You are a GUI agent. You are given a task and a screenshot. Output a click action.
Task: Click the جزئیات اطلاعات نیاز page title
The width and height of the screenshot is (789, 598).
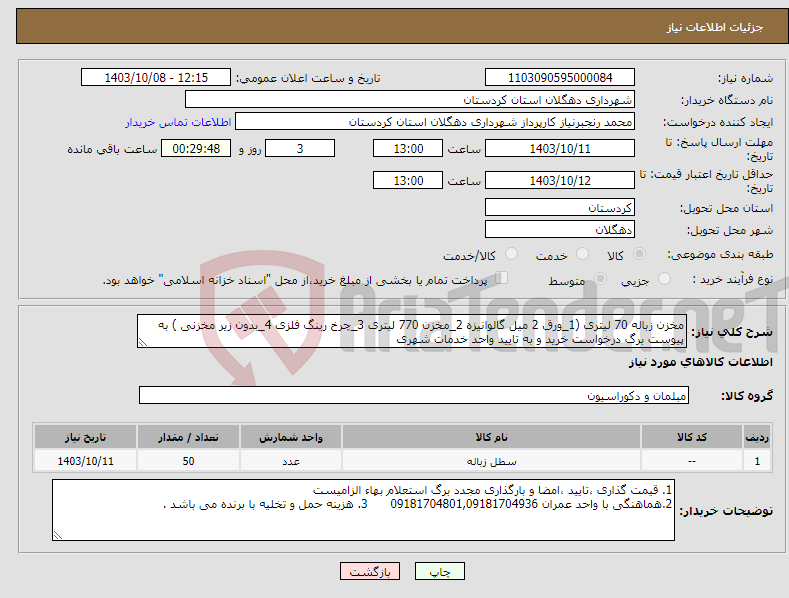coord(715,27)
